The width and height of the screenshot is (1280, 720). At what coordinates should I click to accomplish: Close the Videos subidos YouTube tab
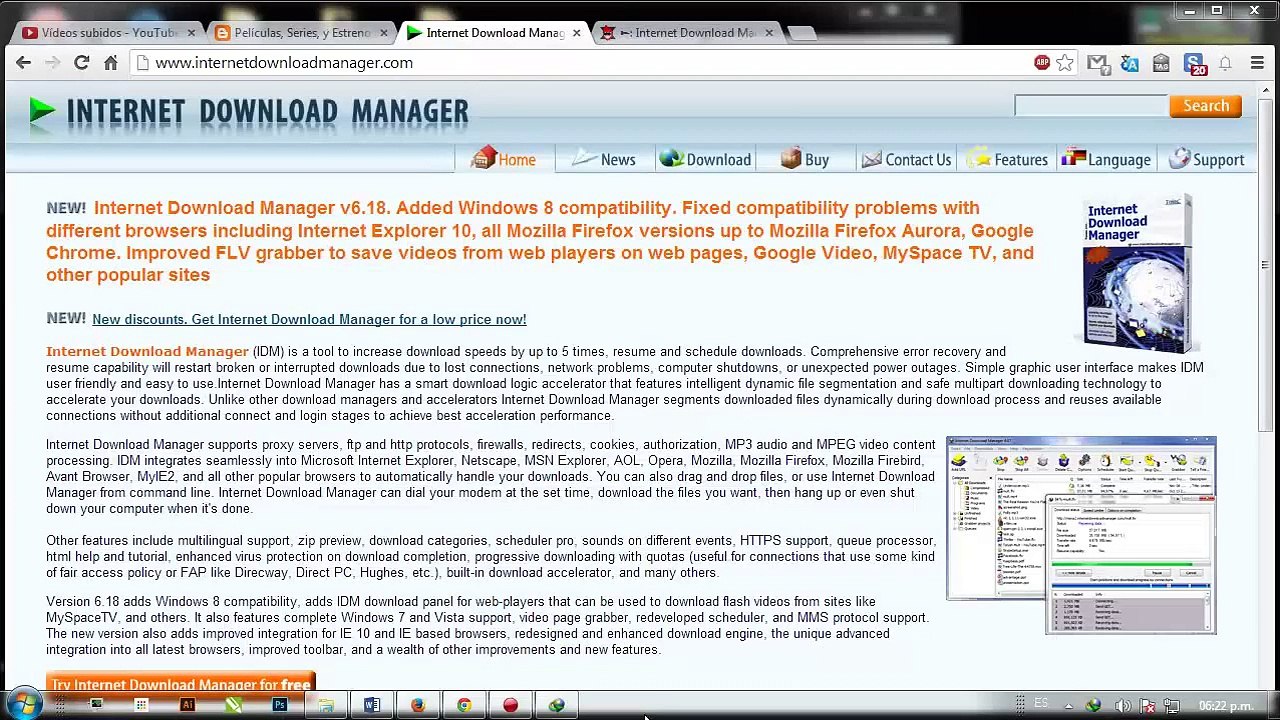191,33
